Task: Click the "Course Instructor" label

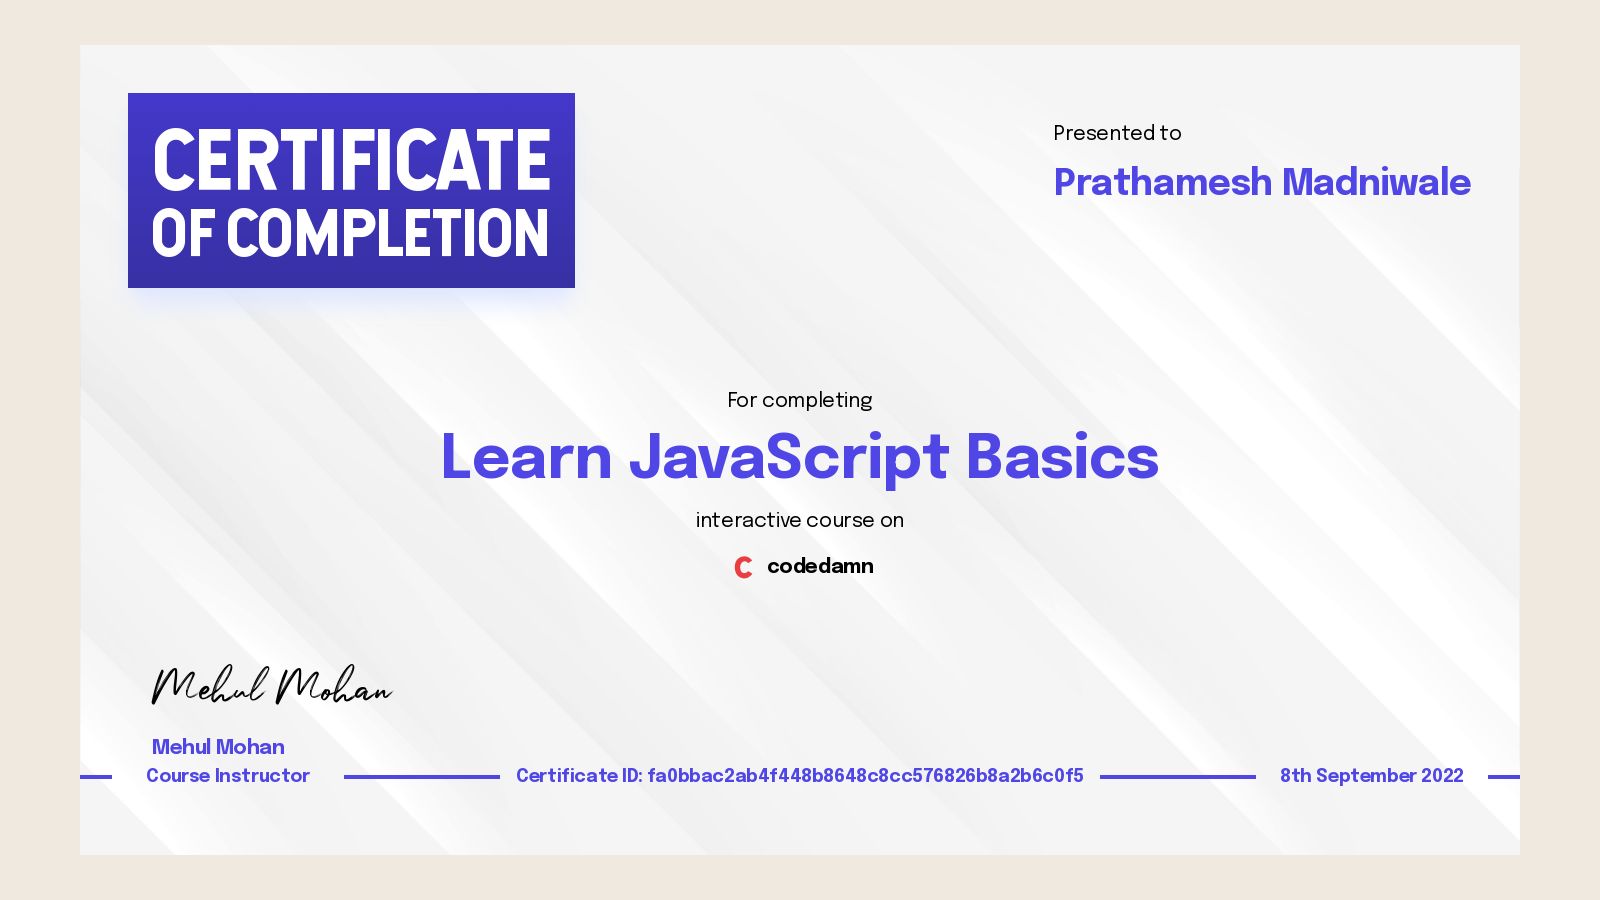Action: point(228,776)
